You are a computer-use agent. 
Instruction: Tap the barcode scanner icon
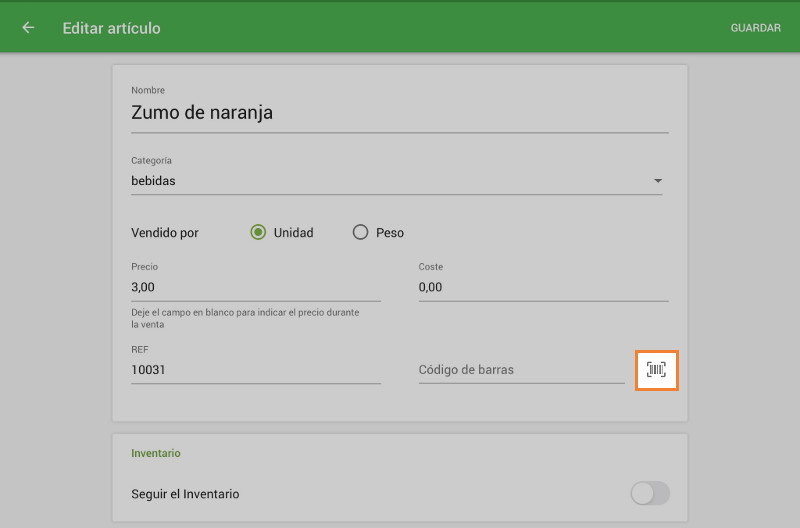point(656,370)
